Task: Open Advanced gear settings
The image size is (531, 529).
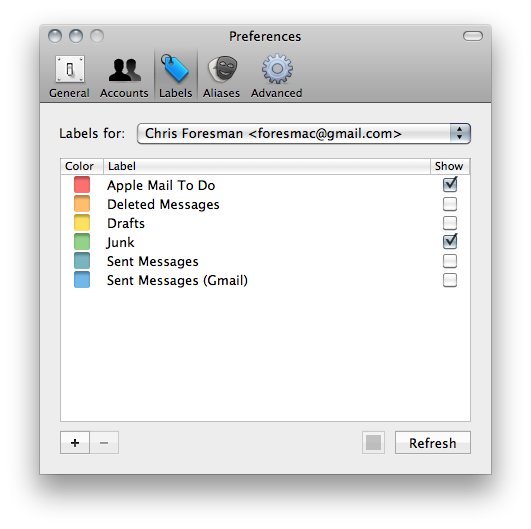Action: pos(277,69)
